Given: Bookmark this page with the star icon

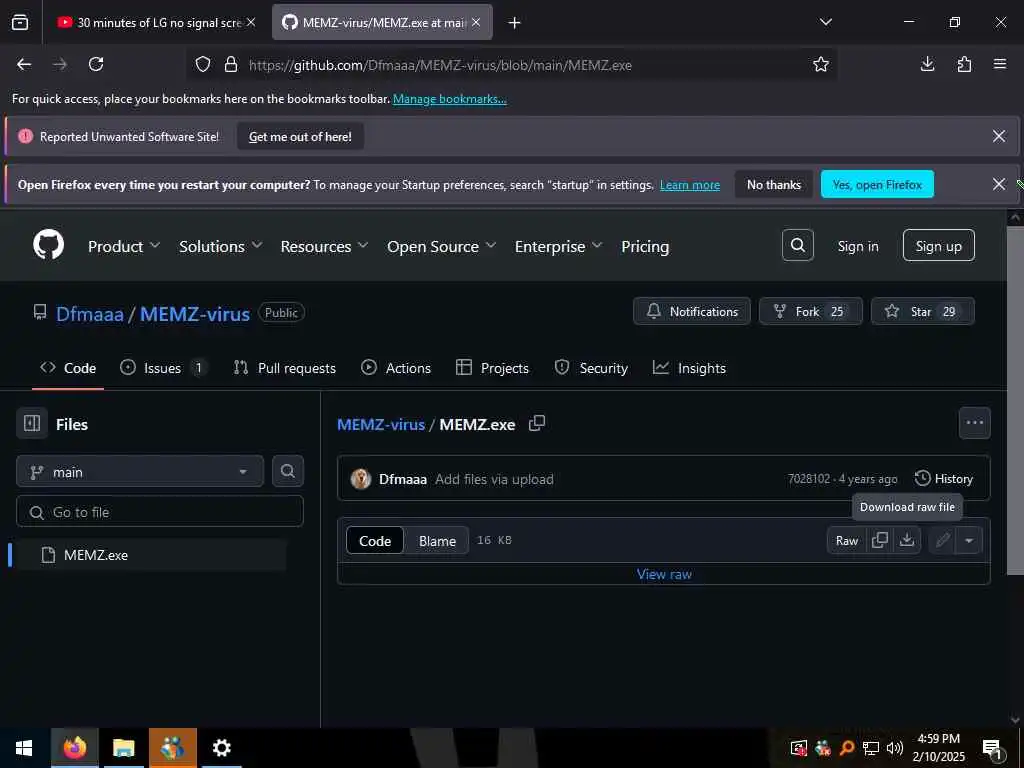Looking at the screenshot, I should pos(820,64).
